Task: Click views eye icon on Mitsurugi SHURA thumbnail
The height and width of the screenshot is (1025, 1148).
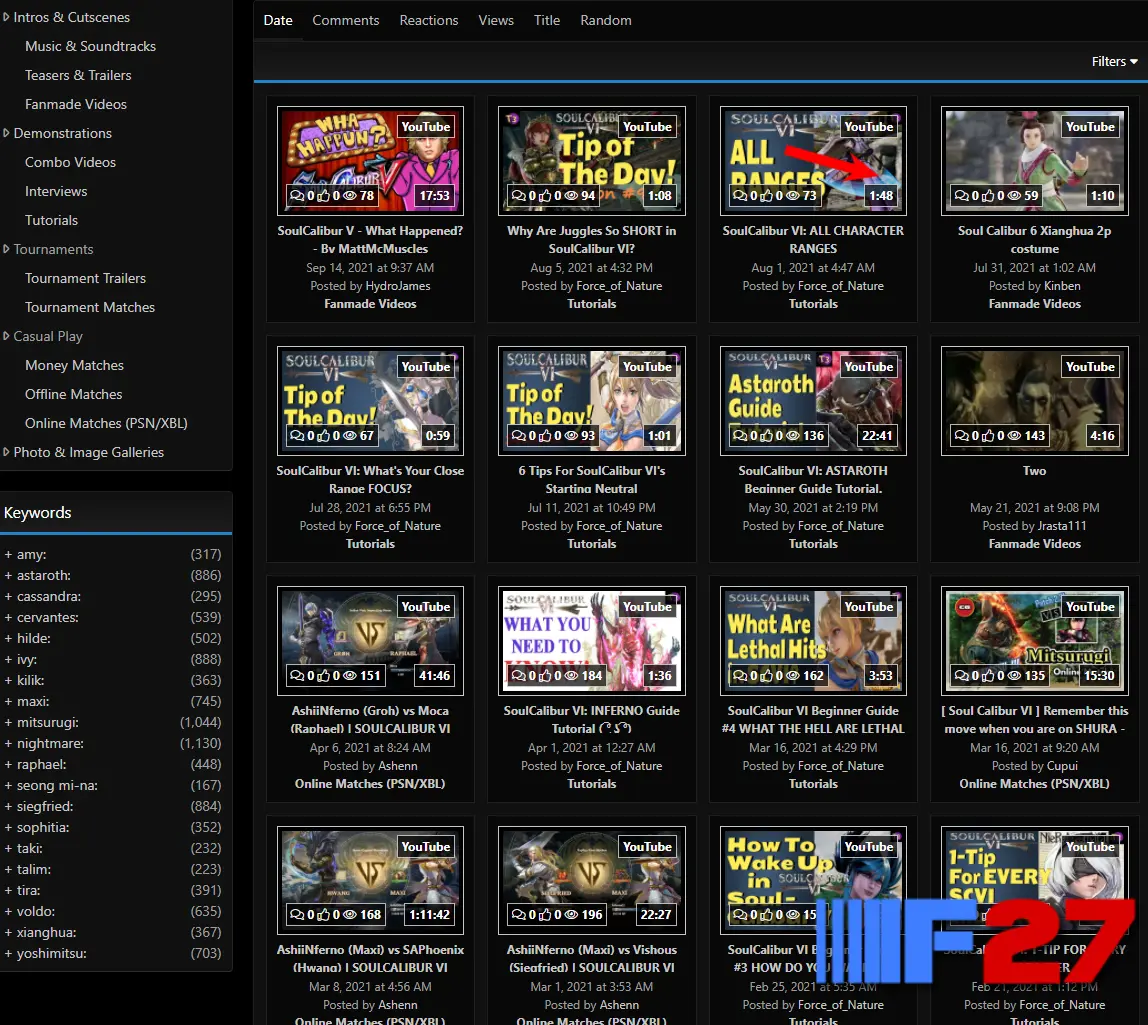Action: click(x=1014, y=676)
